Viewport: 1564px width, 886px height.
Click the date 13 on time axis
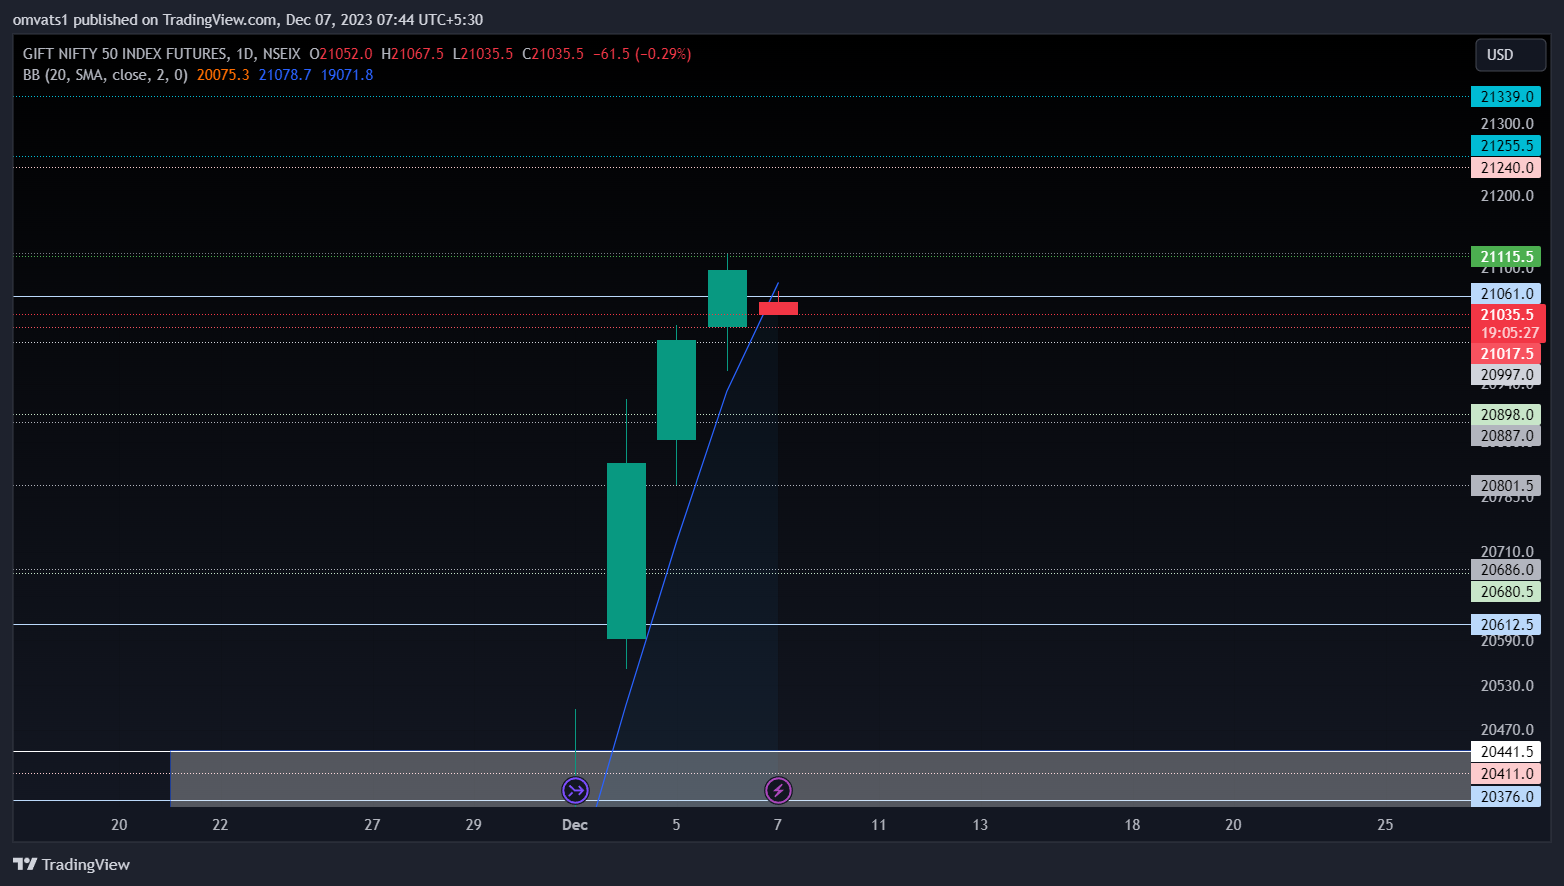tap(980, 825)
